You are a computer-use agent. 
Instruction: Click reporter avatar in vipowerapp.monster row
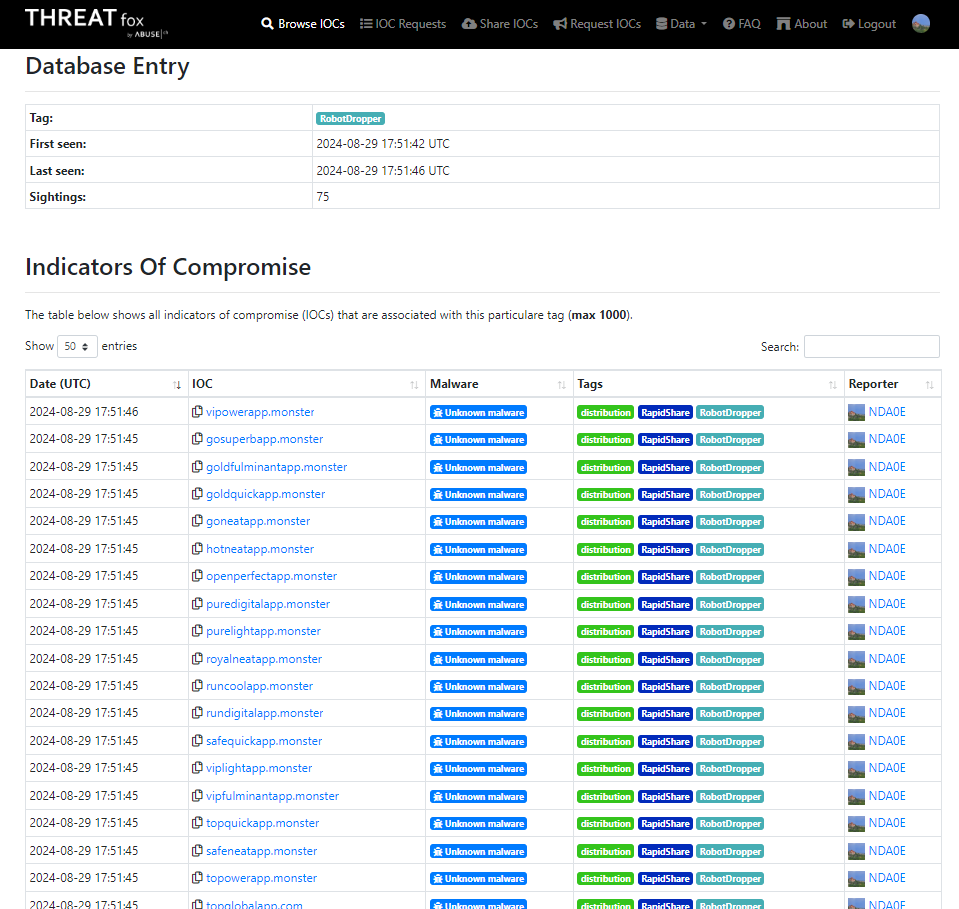point(856,412)
